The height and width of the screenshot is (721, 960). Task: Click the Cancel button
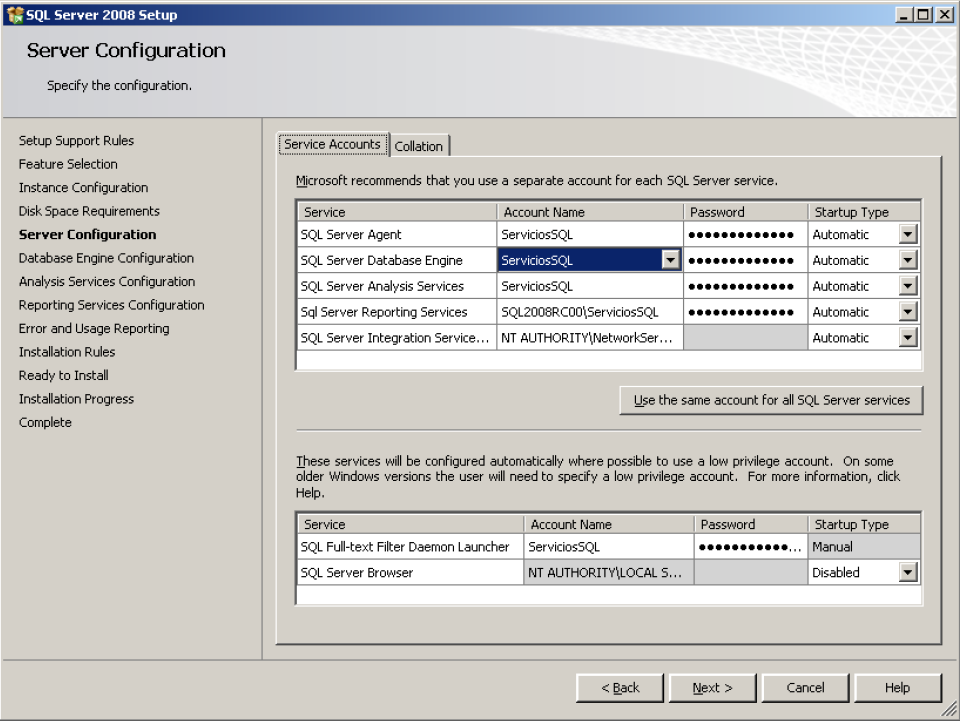pyautogui.click(x=805, y=688)
